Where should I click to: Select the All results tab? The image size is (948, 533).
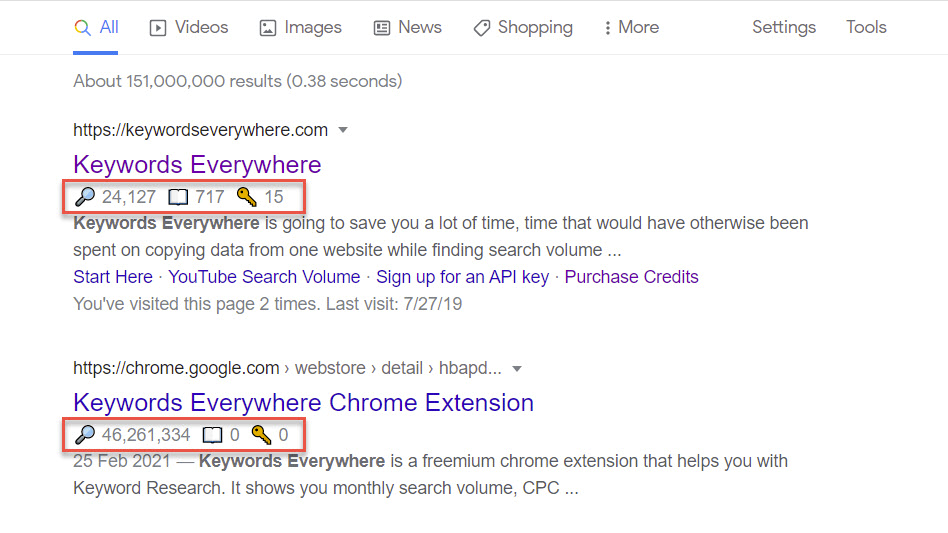(x=97, y=28)
